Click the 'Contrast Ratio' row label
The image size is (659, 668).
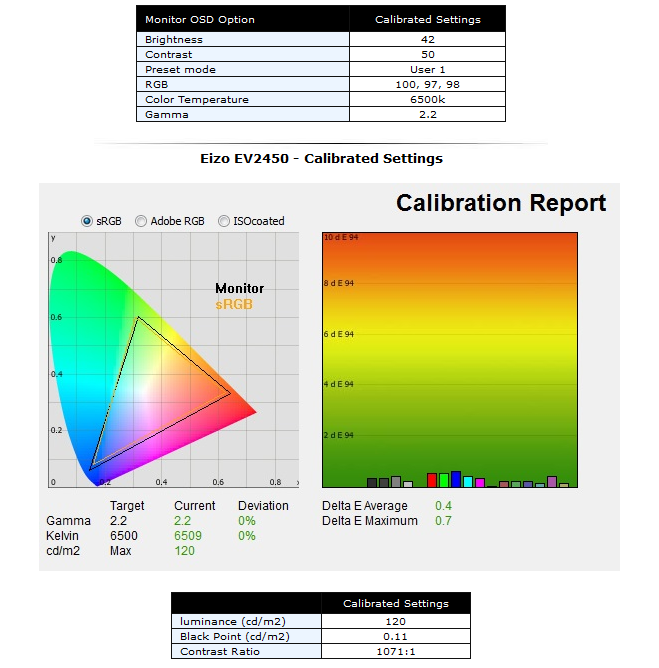220,651
